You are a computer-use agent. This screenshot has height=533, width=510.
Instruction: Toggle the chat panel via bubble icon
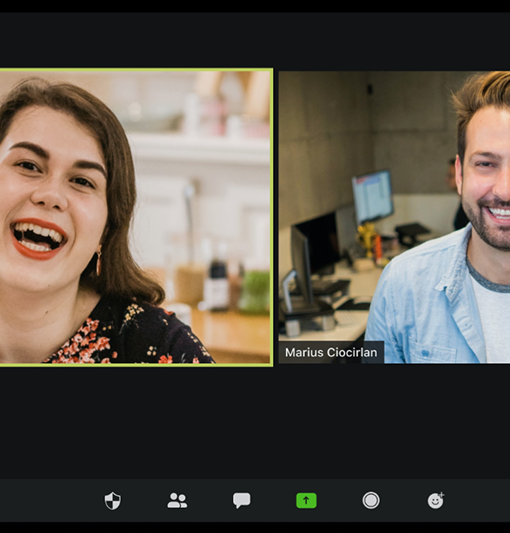242,501
